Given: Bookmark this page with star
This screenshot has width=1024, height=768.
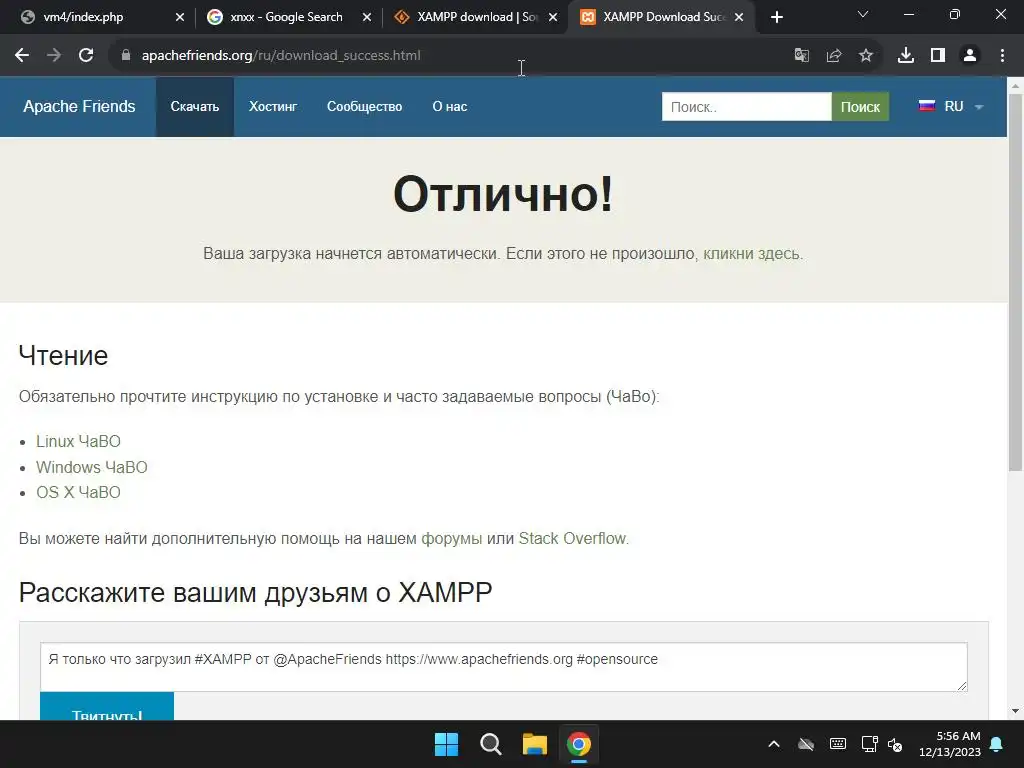Looking at the screenshot, I should 866,56.
